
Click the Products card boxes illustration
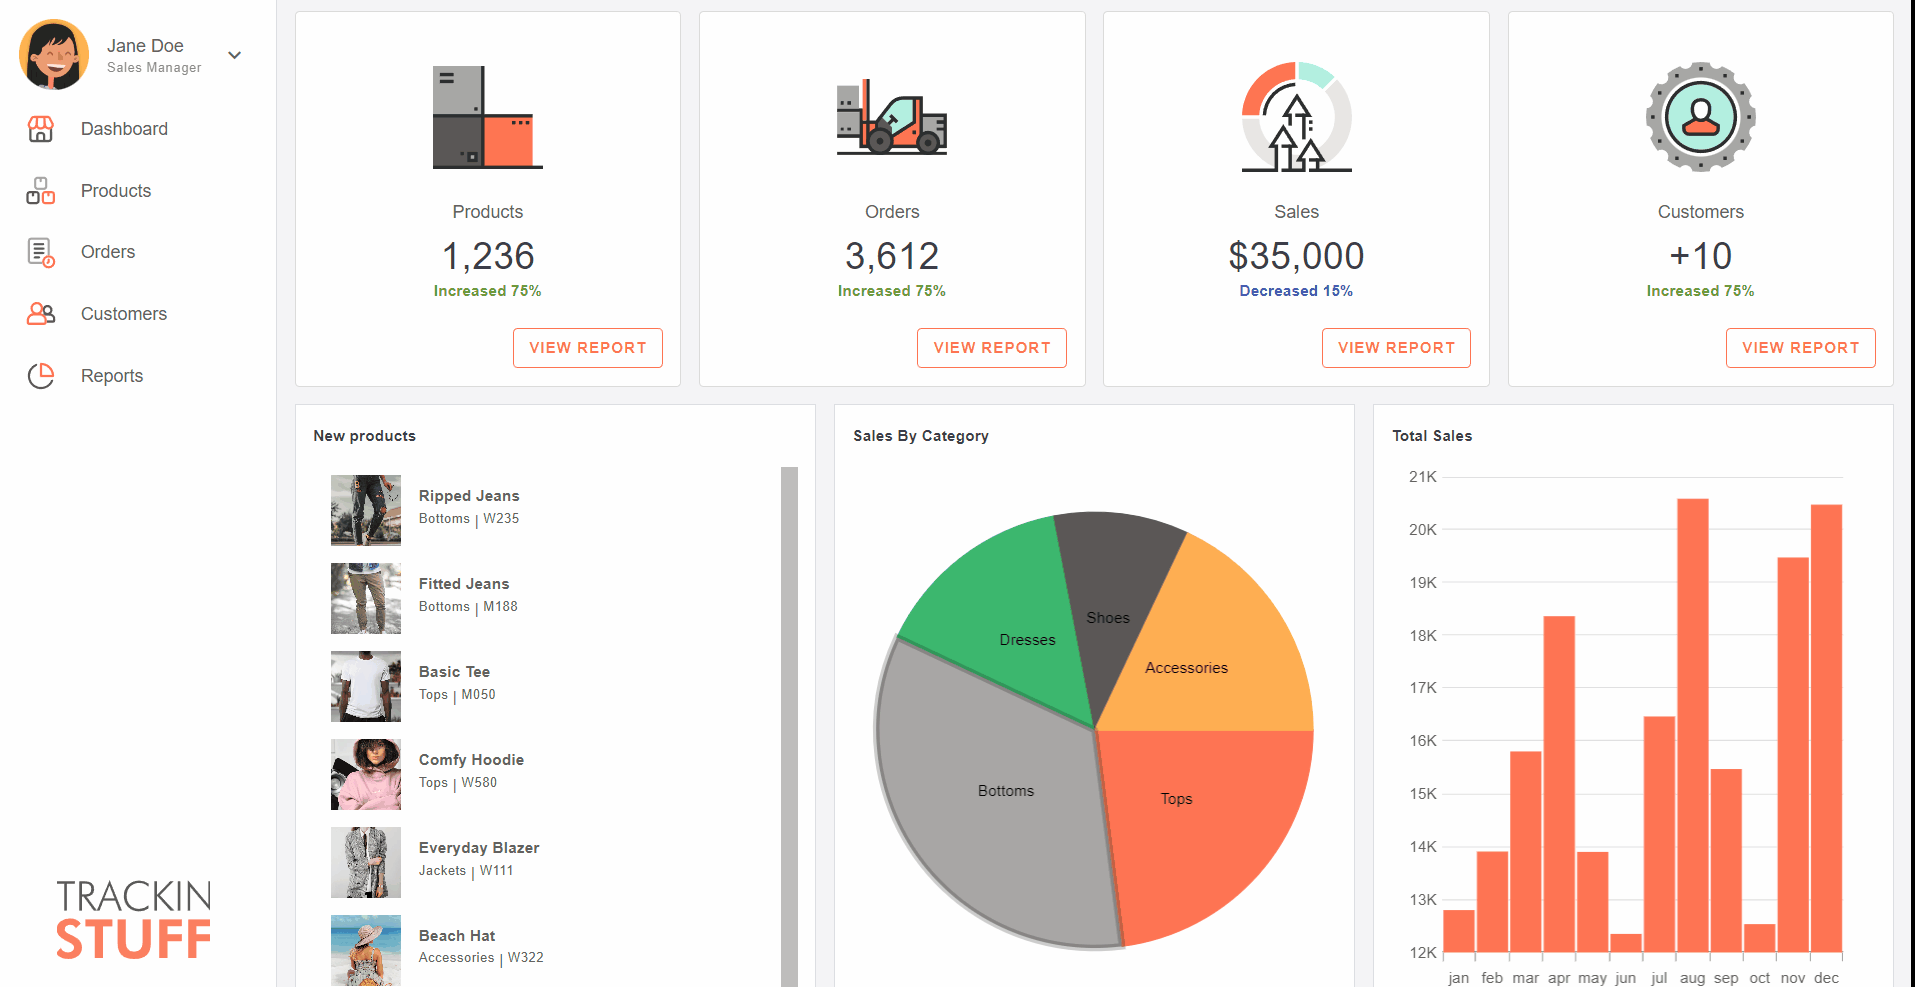(x=488, y=117)
